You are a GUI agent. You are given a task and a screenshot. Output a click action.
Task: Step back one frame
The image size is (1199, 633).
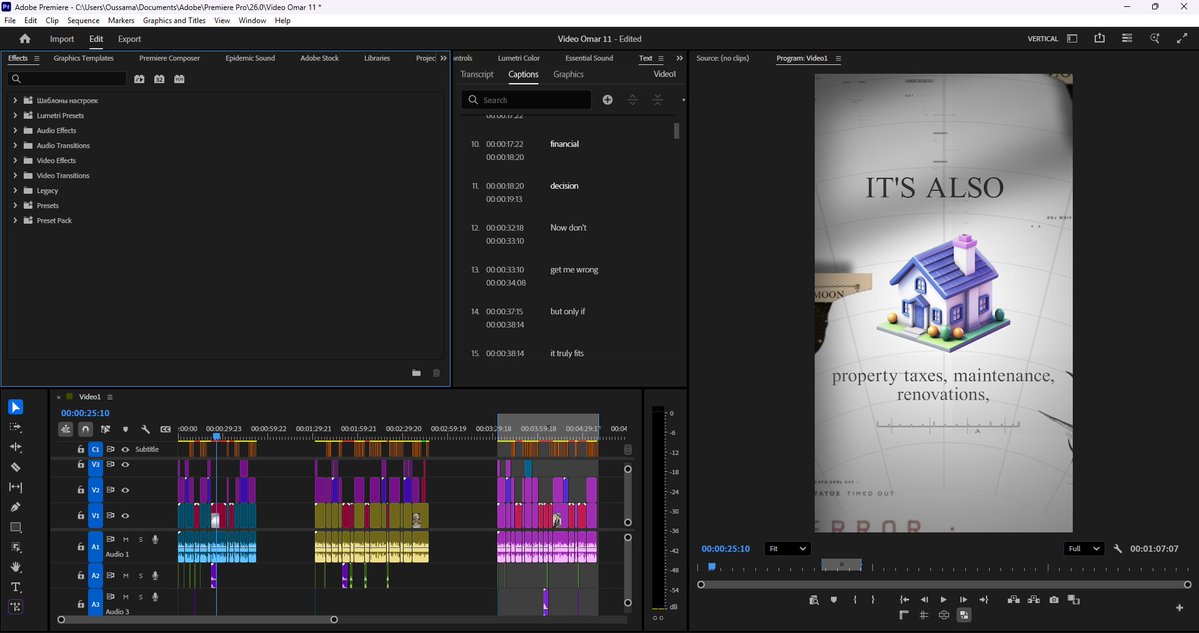pos(924,599)
